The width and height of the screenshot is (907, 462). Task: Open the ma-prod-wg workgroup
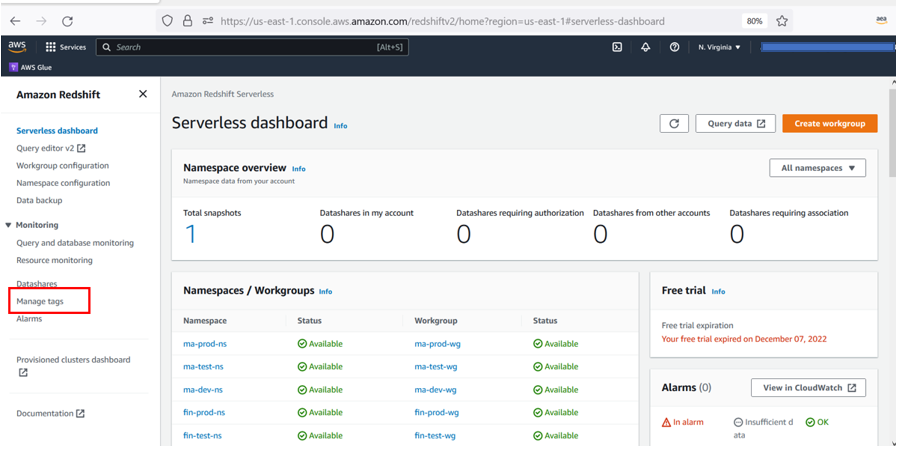[x=437, y=343]
